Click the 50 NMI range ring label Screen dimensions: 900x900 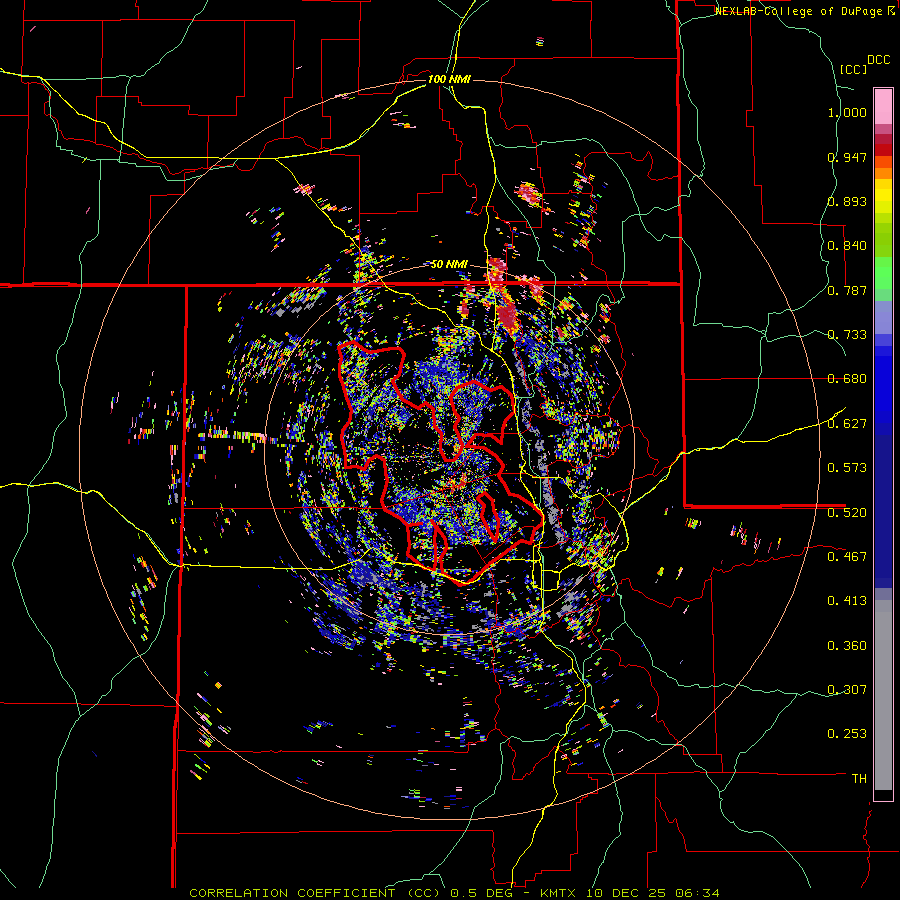tap(449, 264)
